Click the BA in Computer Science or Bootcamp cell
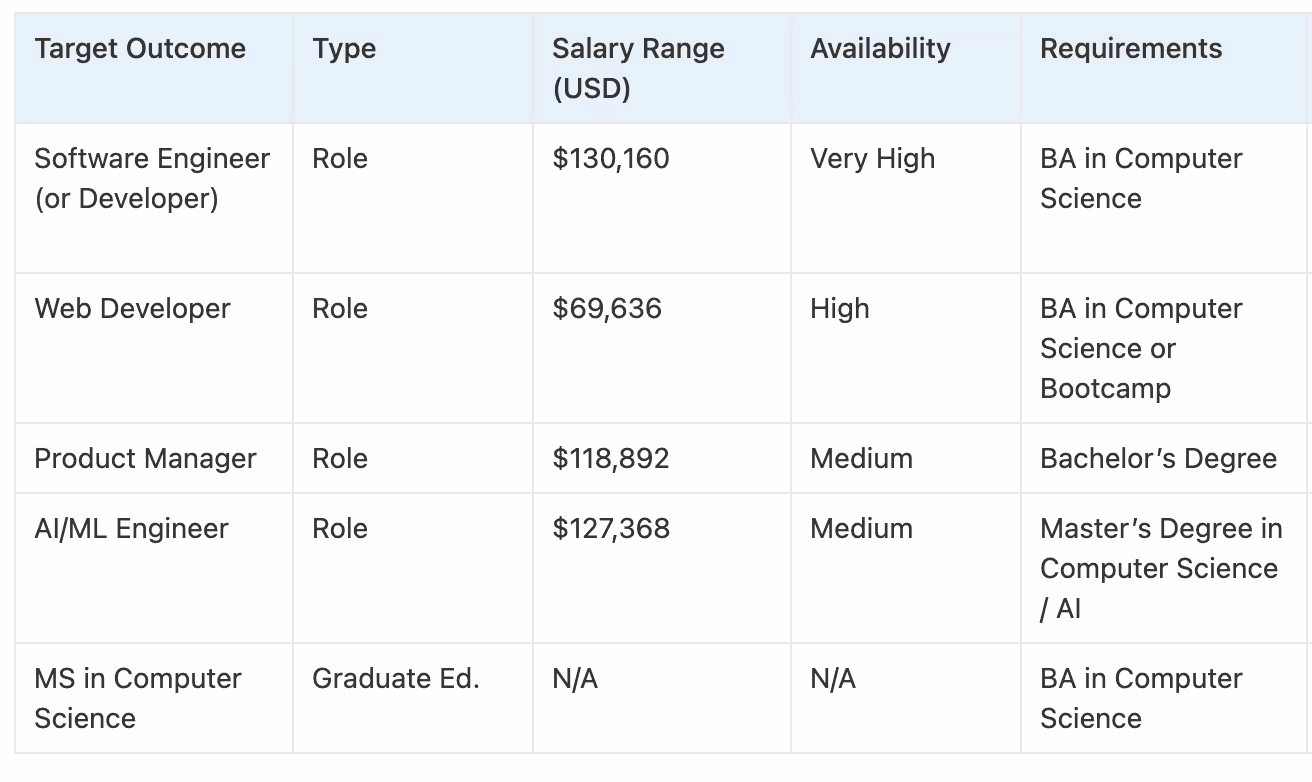 tap(1166, 348)
